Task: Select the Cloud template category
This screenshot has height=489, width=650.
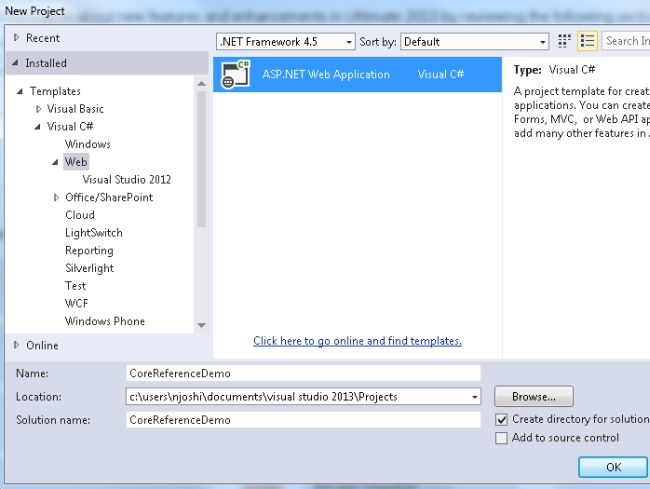Action: click(x=80, y=215)
